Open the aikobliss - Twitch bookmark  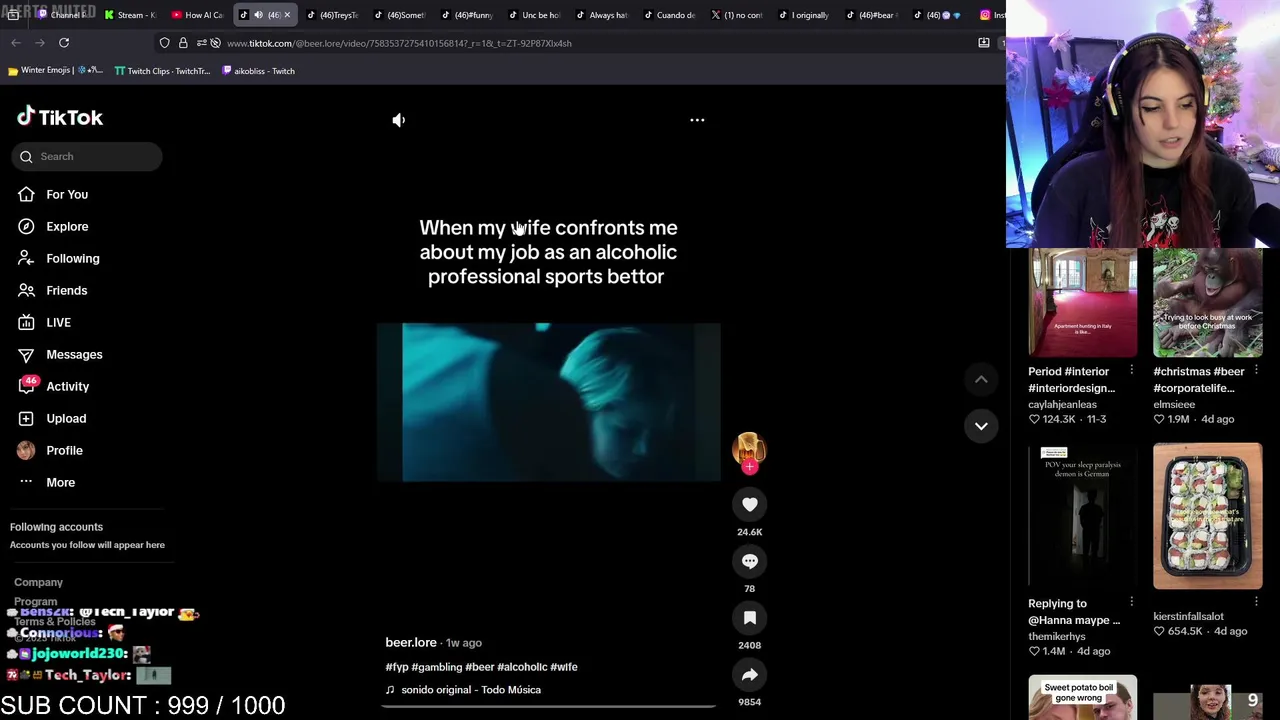click(x=258, y=71)
